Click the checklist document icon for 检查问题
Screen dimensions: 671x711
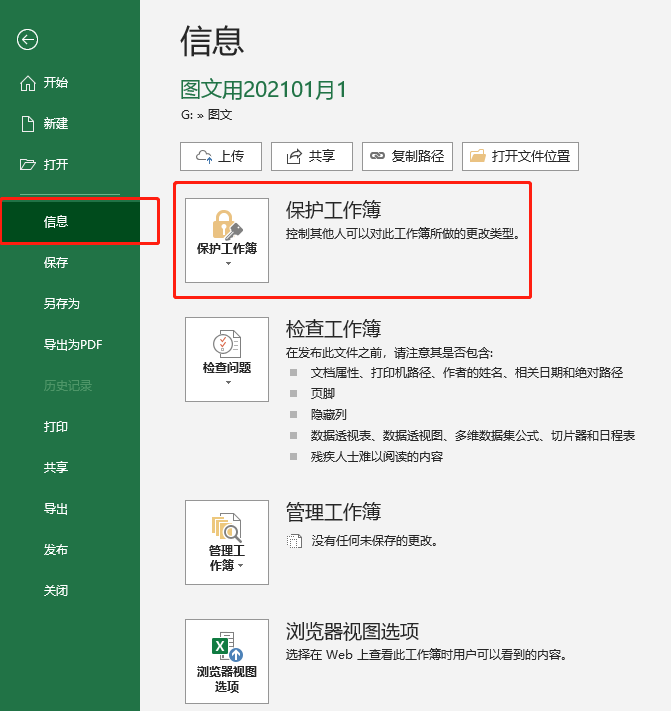[227, 343]
